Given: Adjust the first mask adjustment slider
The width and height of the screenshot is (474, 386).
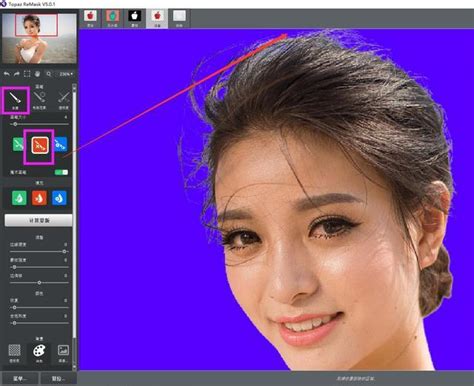Looking at the screenshot, I should 39,251.
